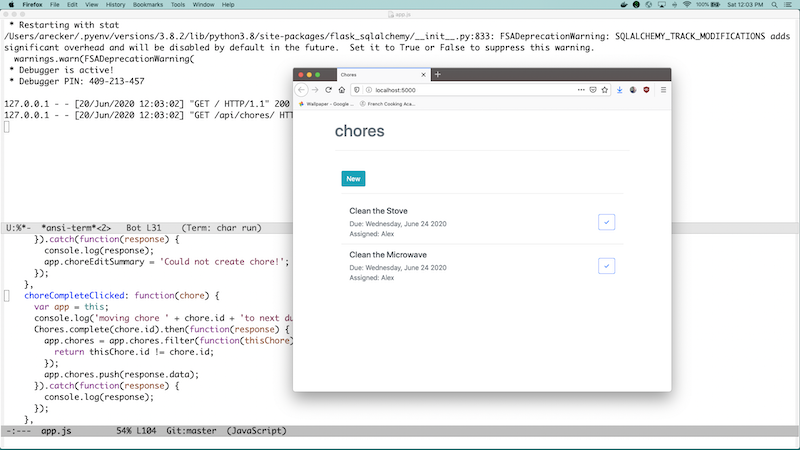Open the red shield extension icon
The image size is (800, 450).
coord(646,90)
